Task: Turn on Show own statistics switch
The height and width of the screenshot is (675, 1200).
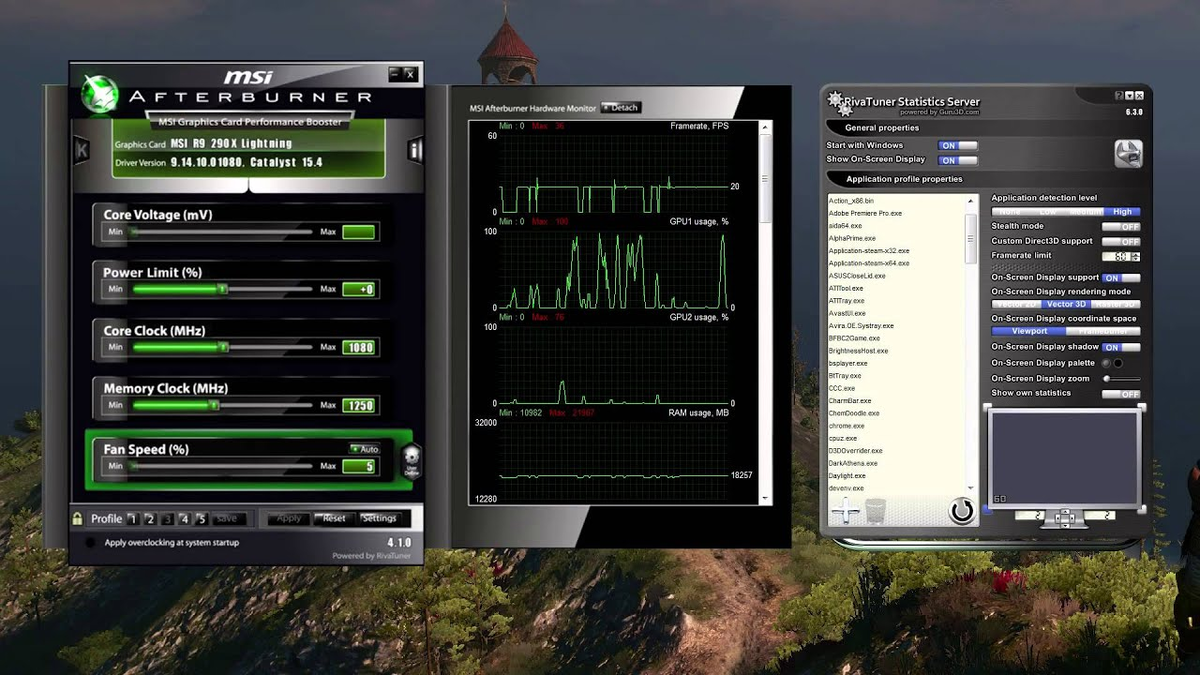Action: click(1121, 394)
